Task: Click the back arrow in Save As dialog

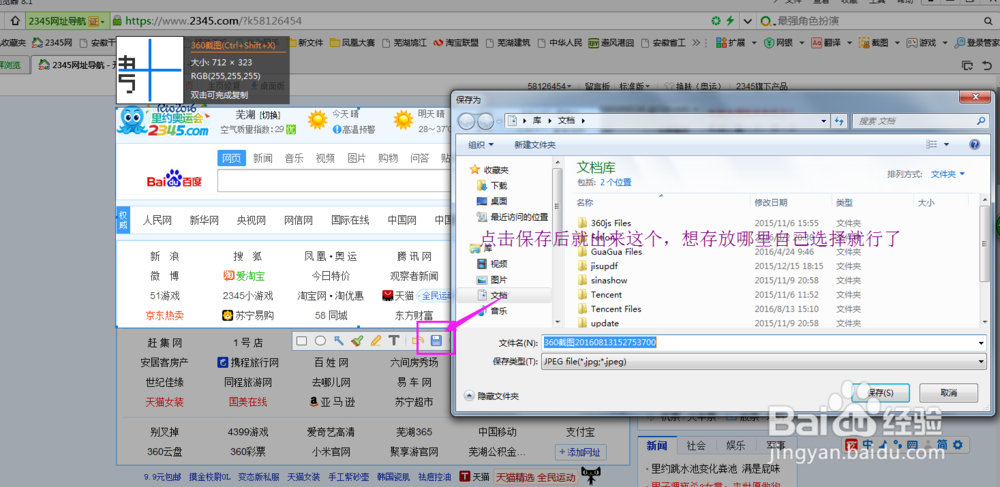Action: (467, 120)
